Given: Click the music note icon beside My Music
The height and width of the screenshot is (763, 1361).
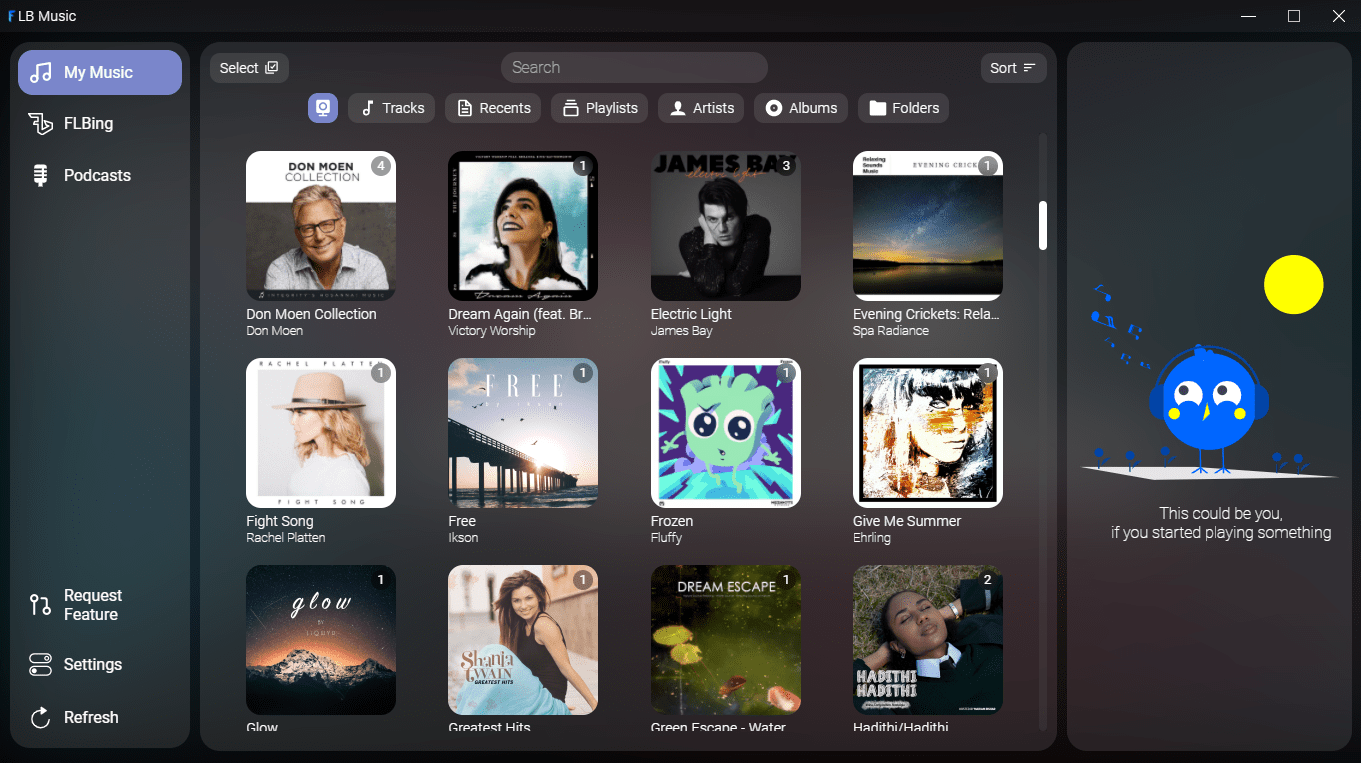Looking at the screenshot, I should (x=41, y=73).
